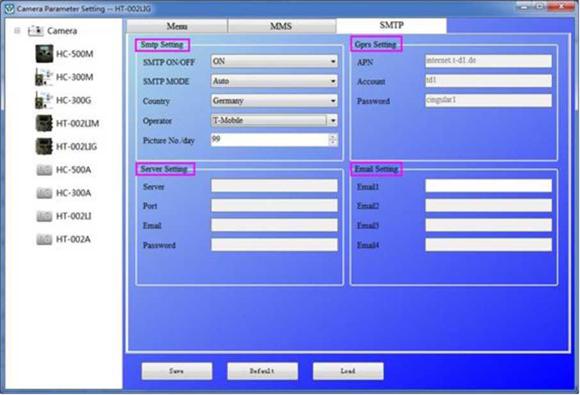Click the Default button

(x=262, y=371)
